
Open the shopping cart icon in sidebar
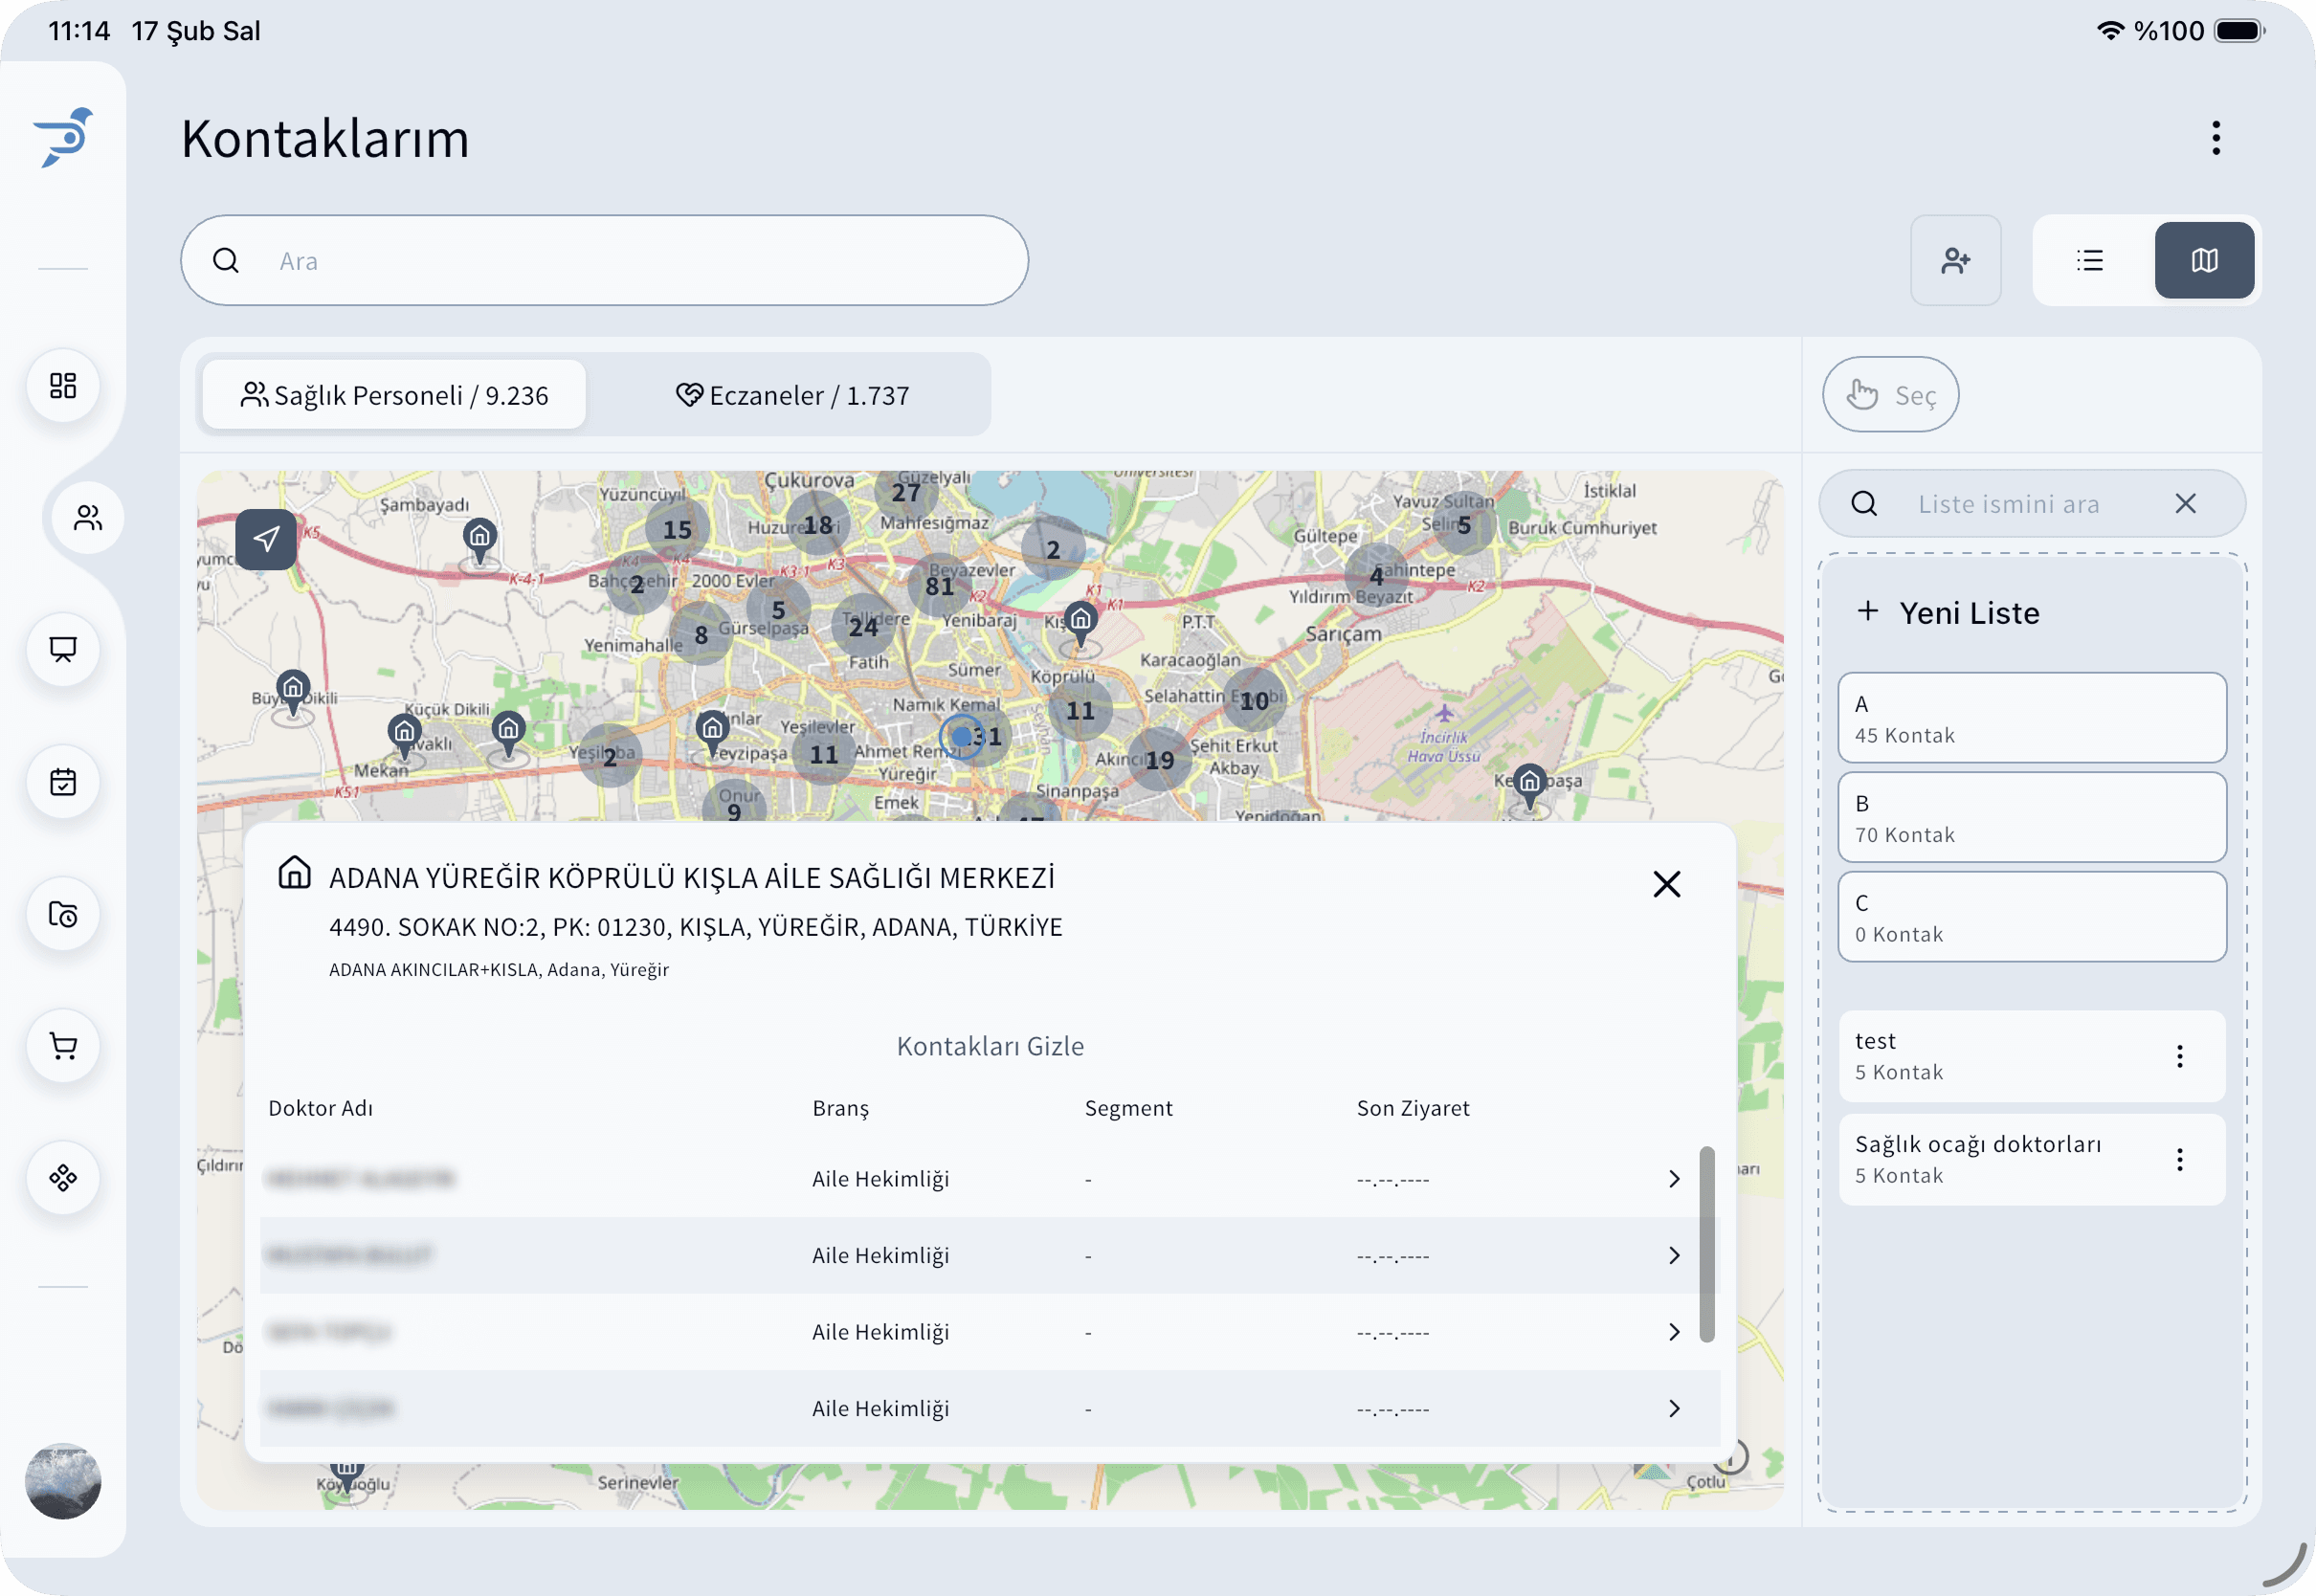click(63, 1046)
